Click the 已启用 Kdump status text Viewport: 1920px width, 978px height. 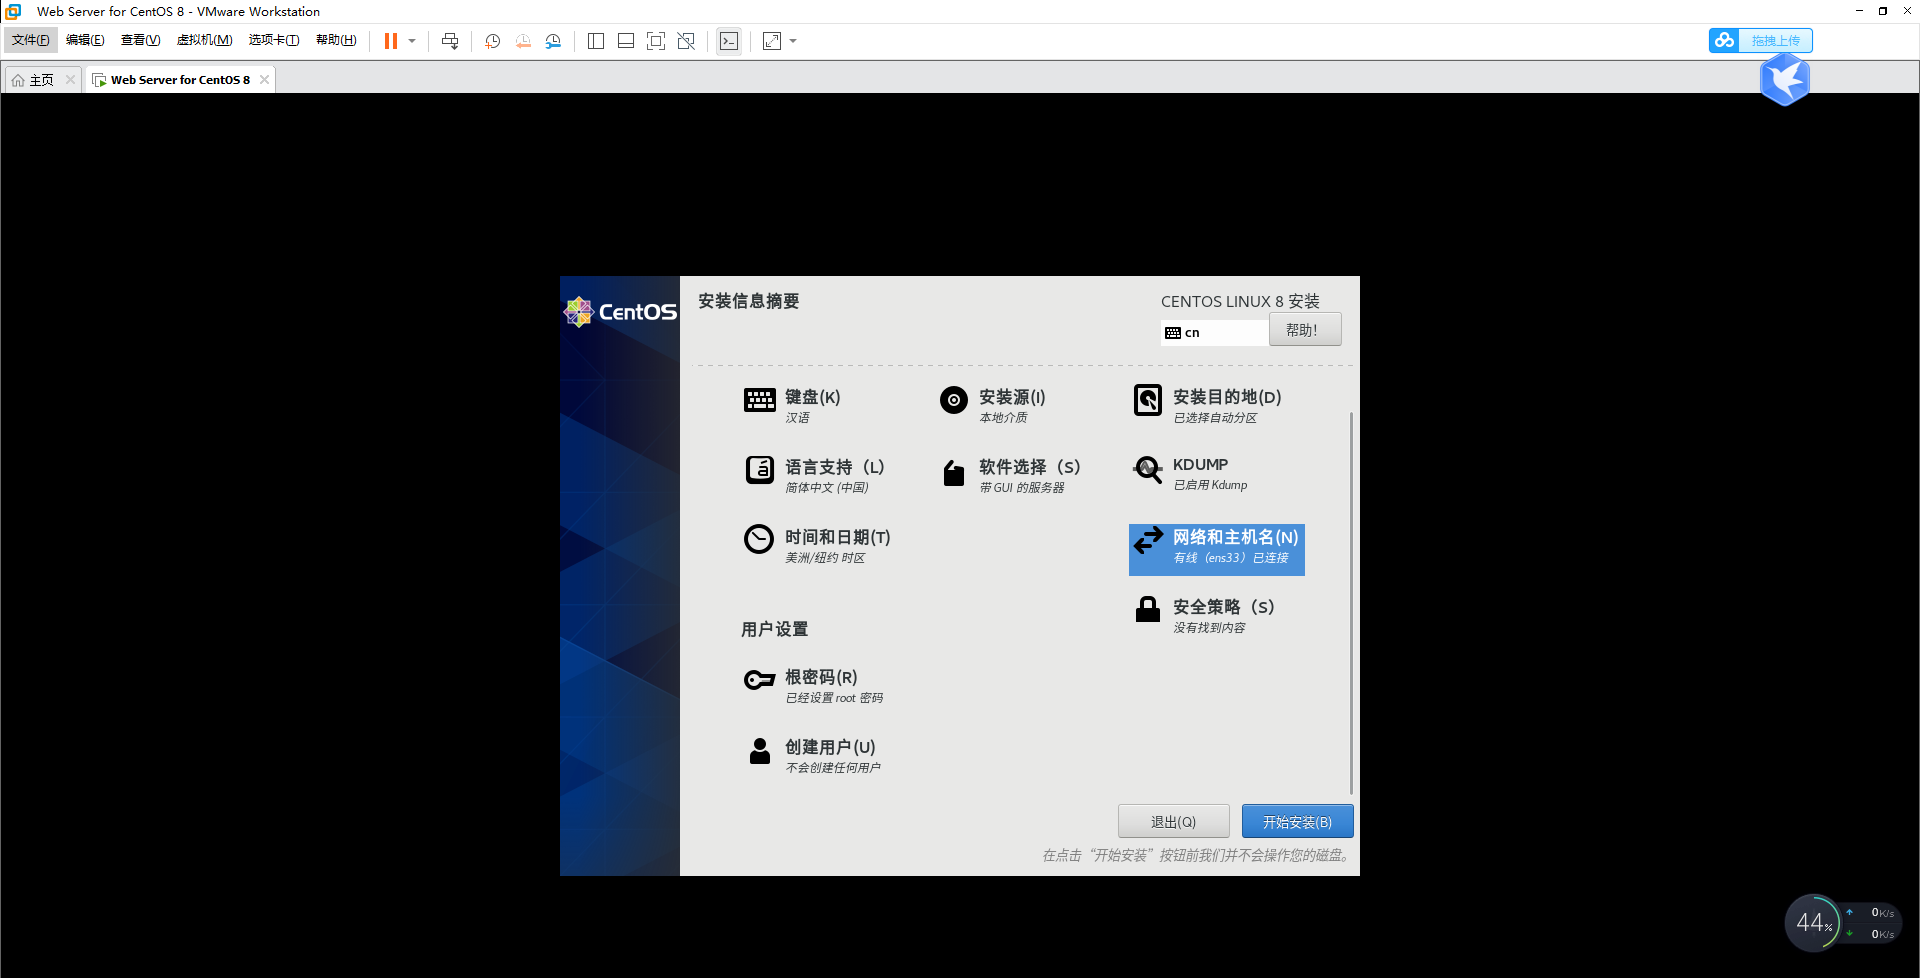pos(1210,485)
